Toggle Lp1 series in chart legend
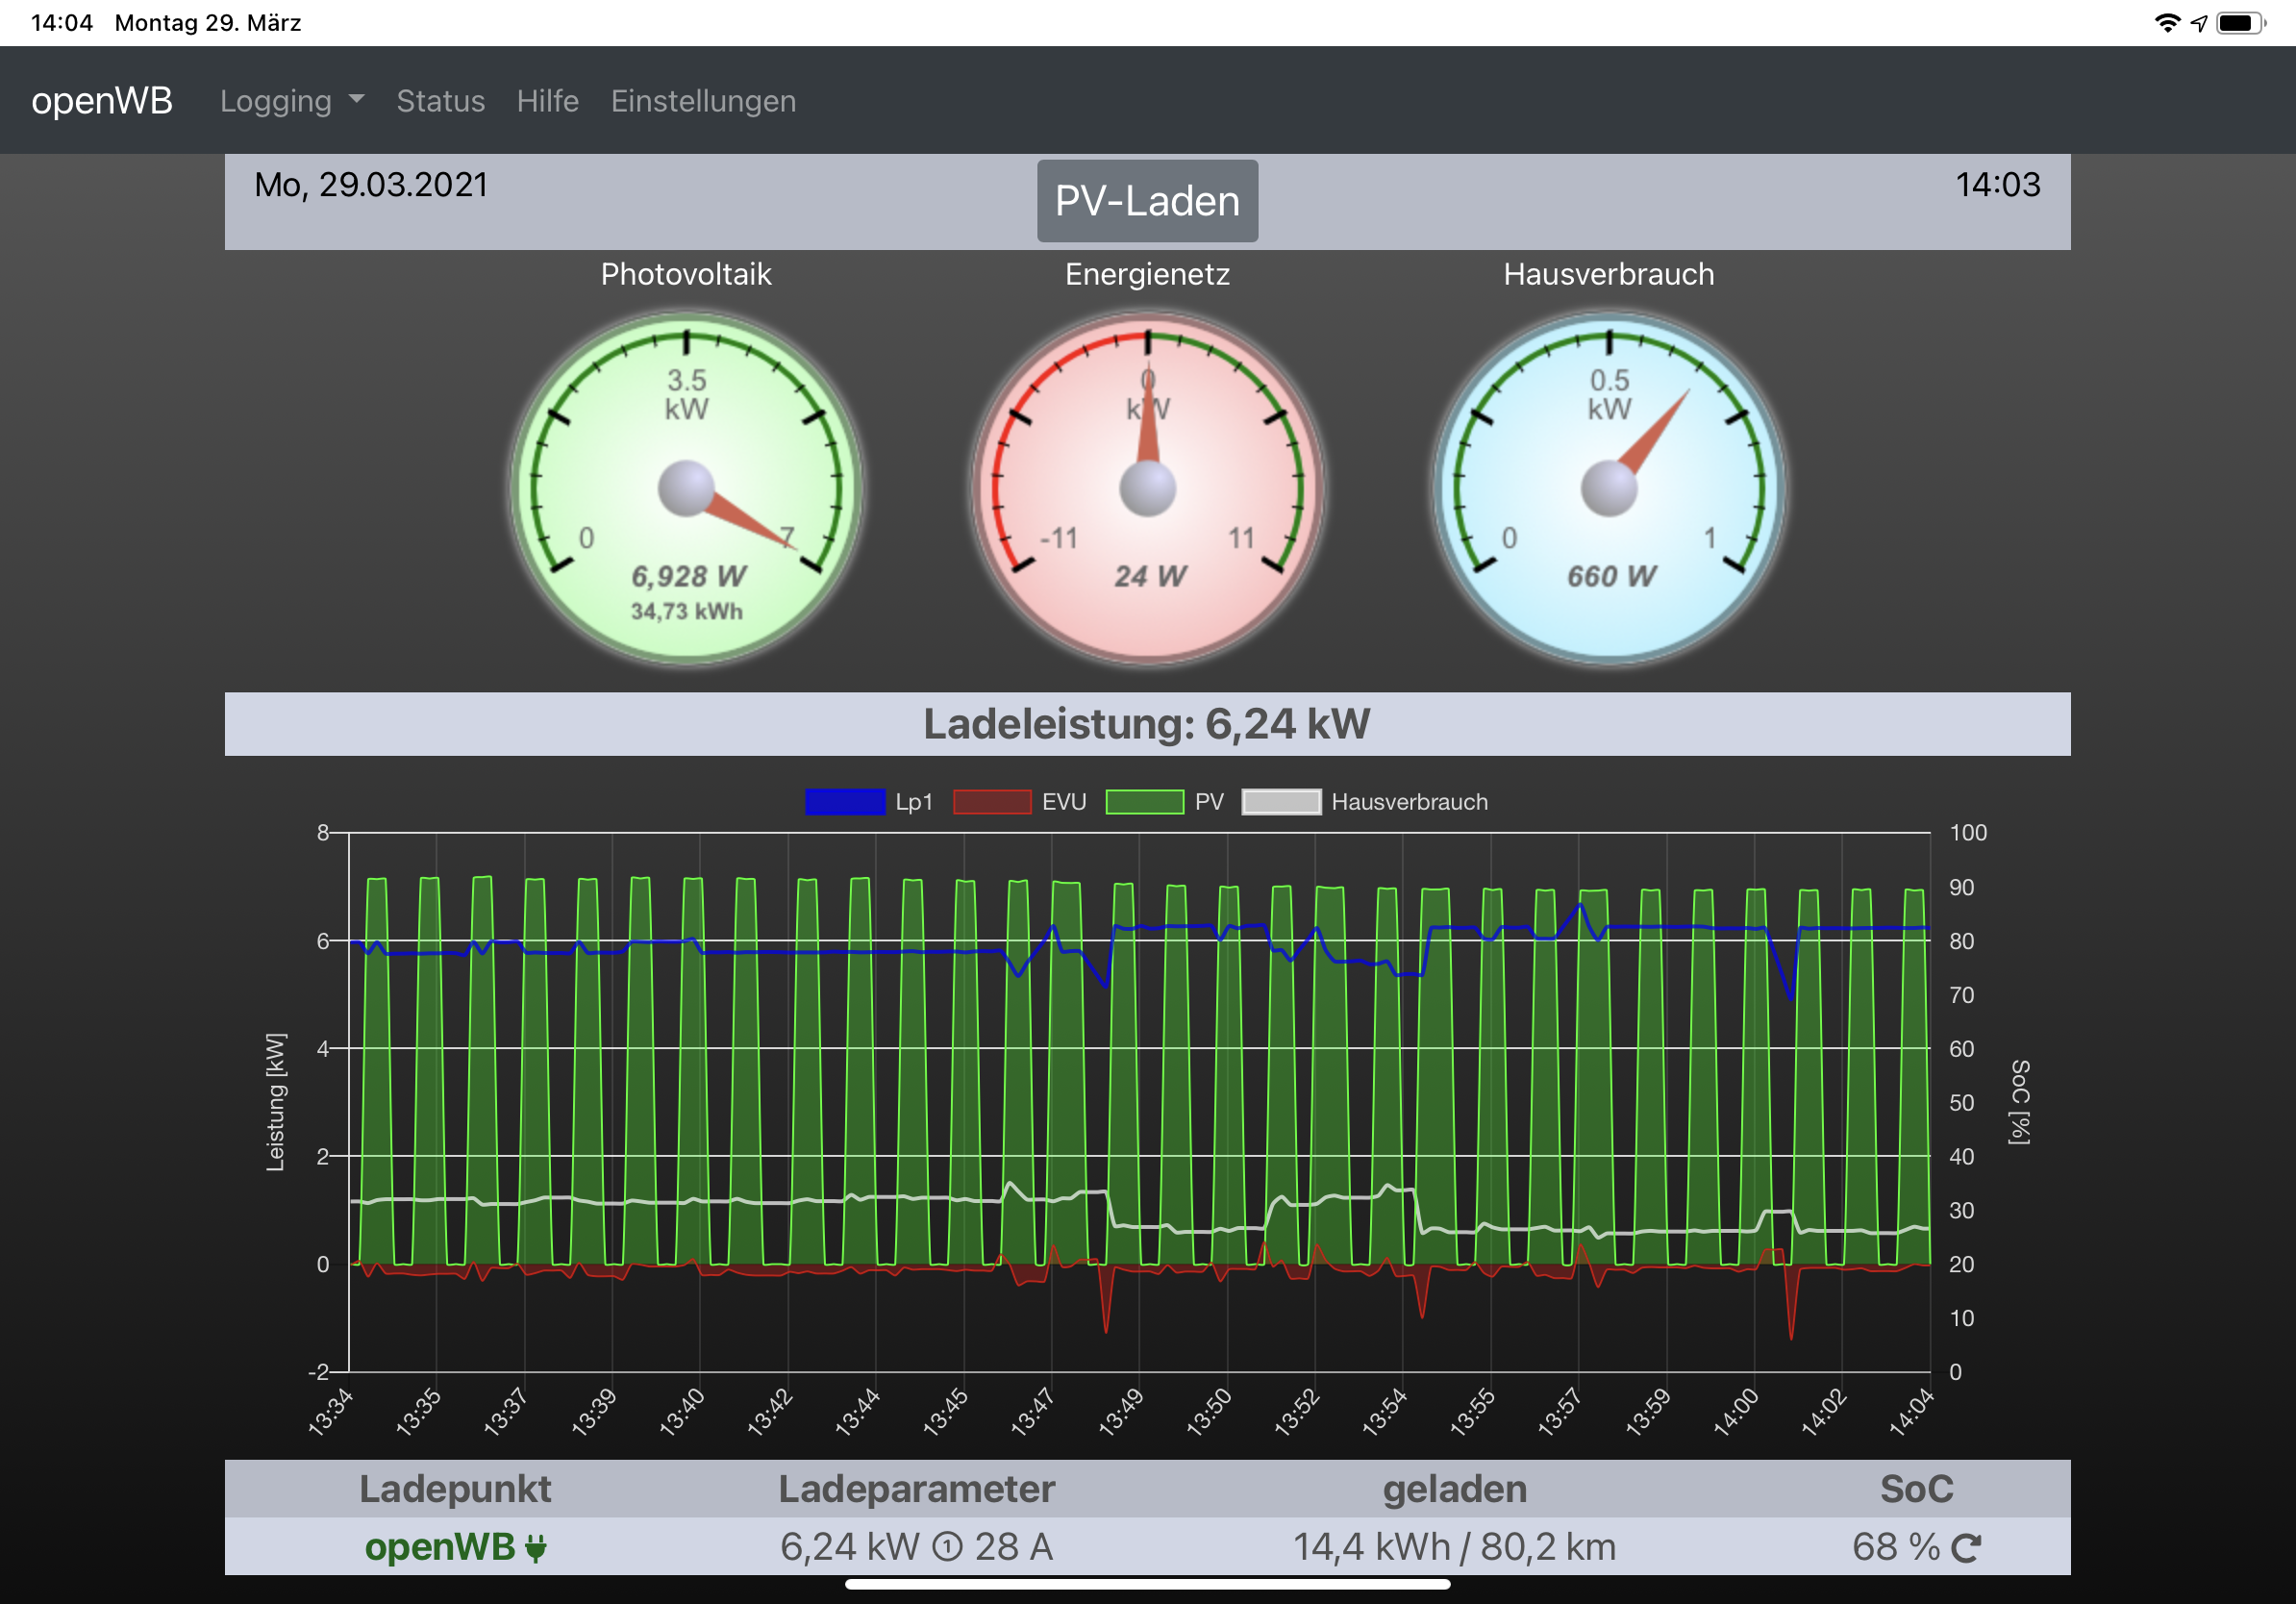 (x=845, y=802)
